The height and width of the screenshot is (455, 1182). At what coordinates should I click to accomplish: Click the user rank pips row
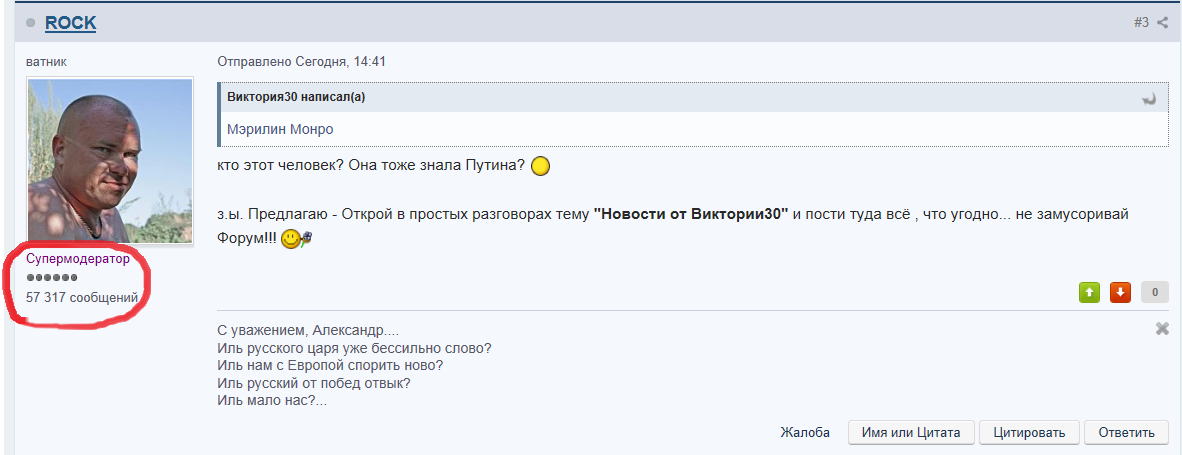tap(52, 278)
